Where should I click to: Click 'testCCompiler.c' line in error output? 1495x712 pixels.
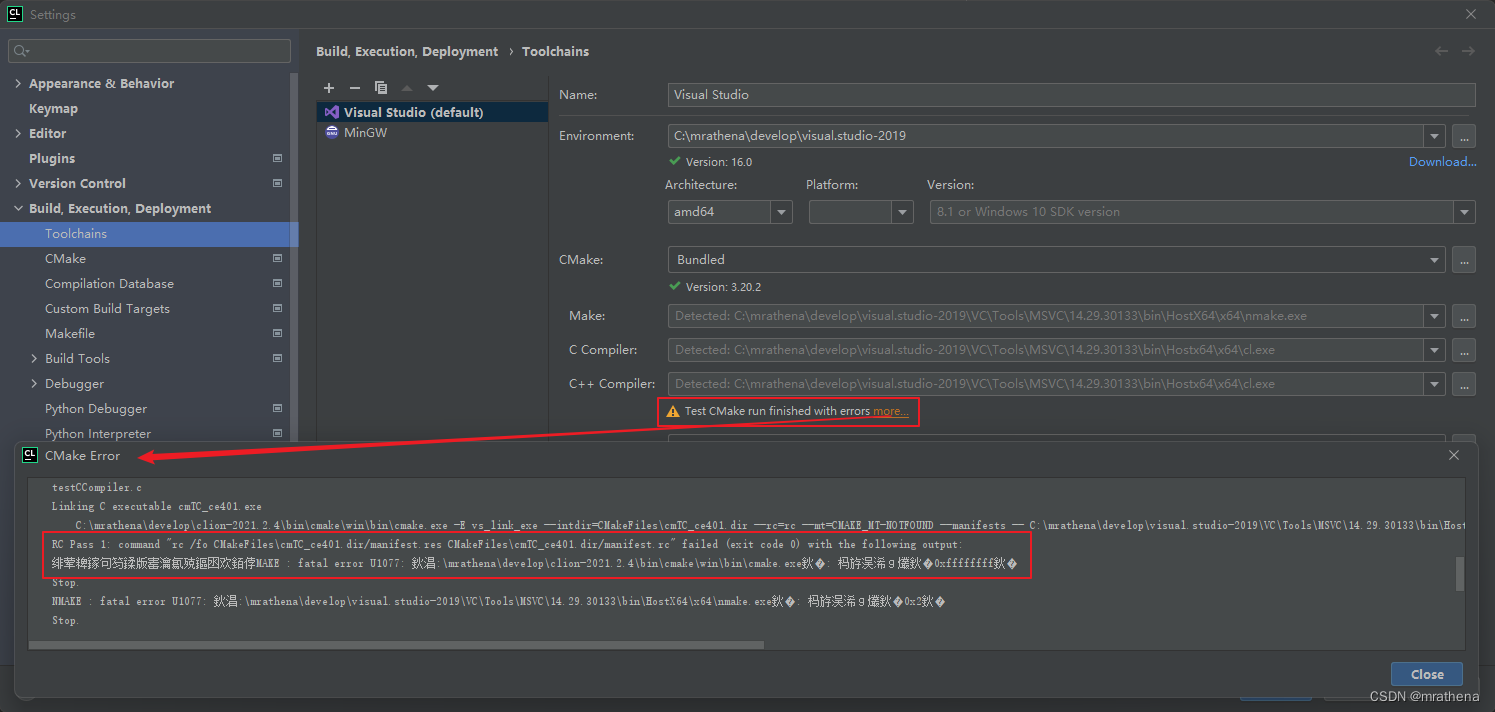click(97, 487)
